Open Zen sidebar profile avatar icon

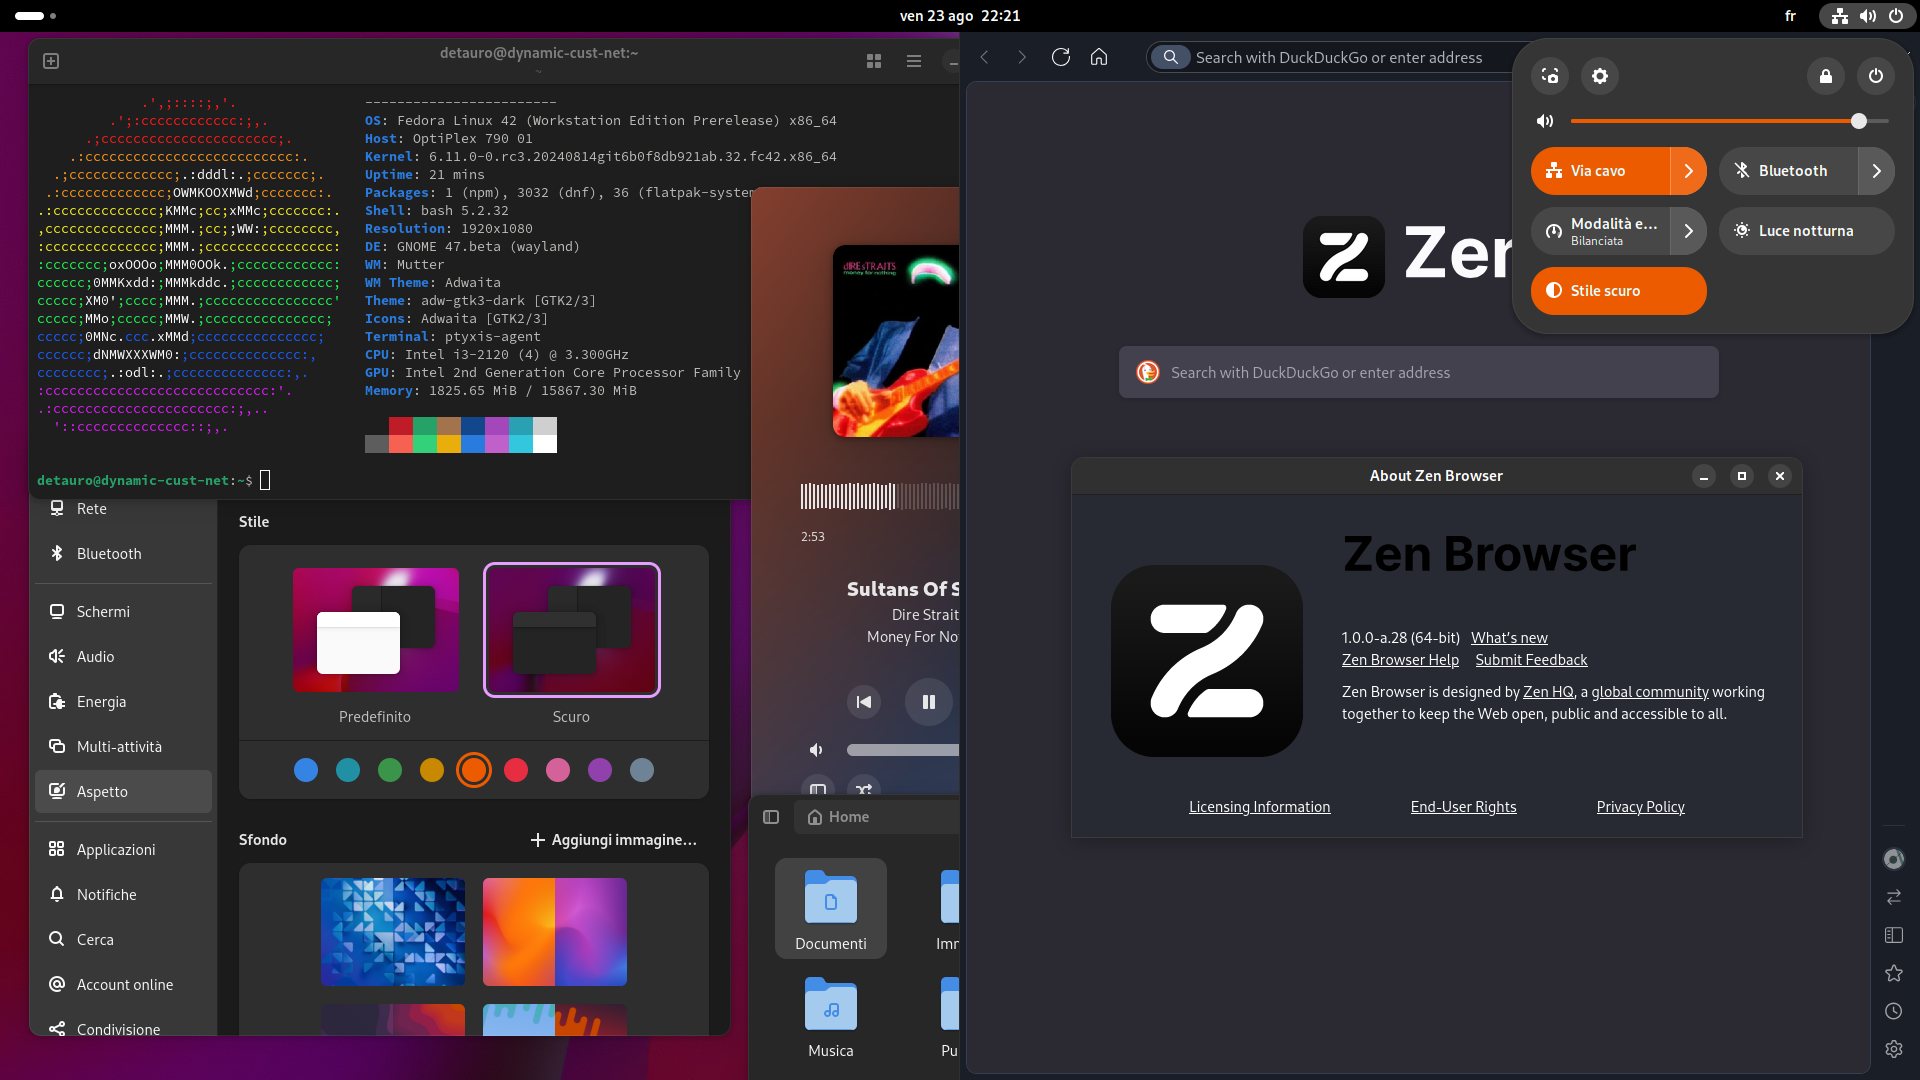(1894, 859)
